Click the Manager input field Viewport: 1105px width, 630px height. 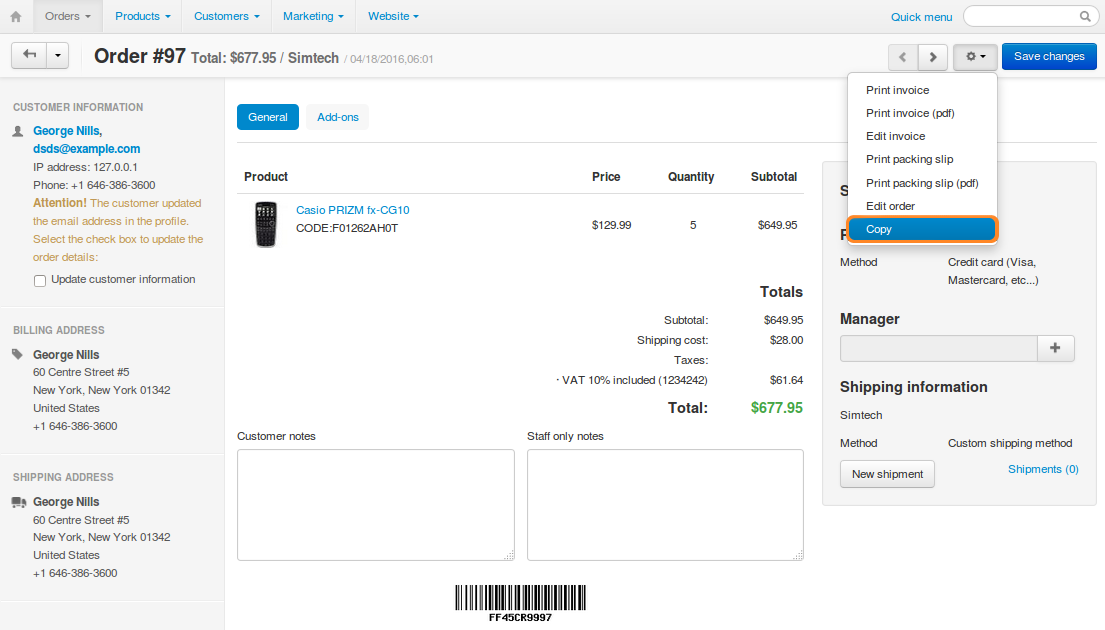939,348
